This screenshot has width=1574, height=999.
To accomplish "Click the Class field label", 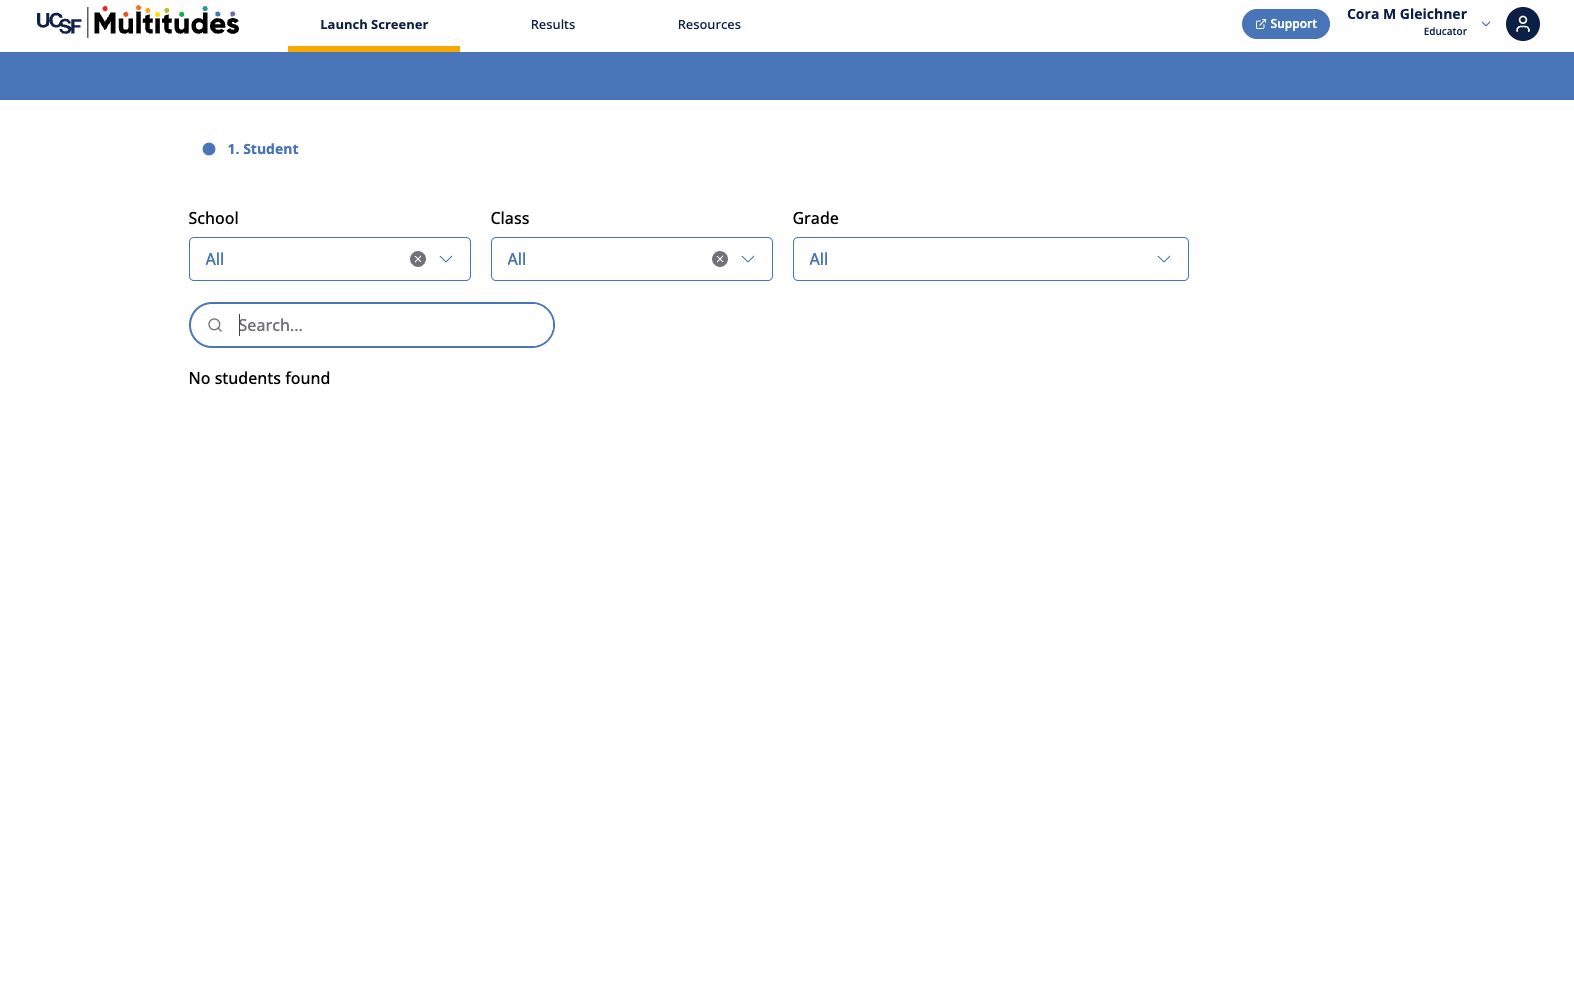I will click(510, 218).
